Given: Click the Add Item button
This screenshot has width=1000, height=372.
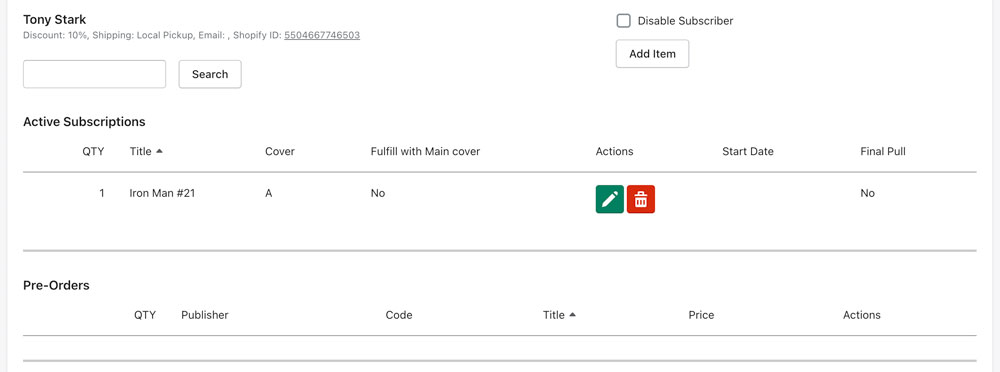Looking at the screenshot, I should [x=652, y=54].
